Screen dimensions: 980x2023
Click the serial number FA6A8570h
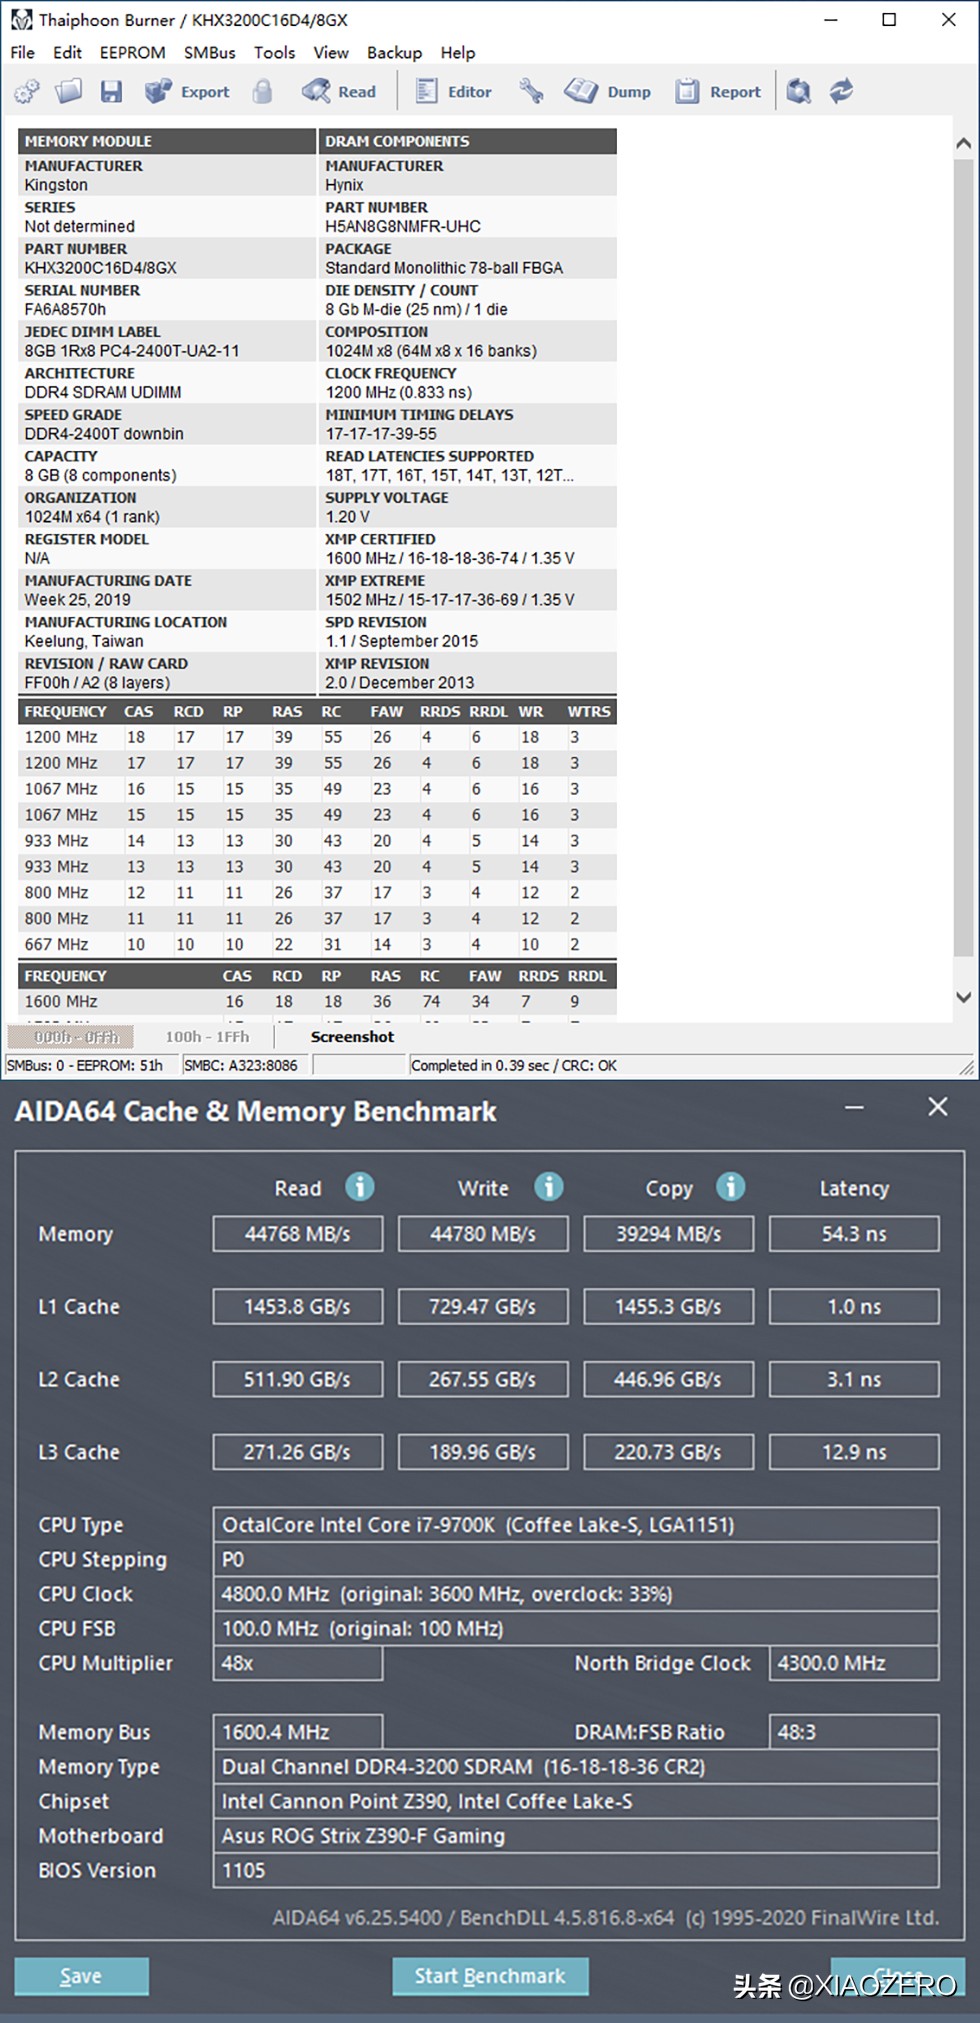(65, 310)
